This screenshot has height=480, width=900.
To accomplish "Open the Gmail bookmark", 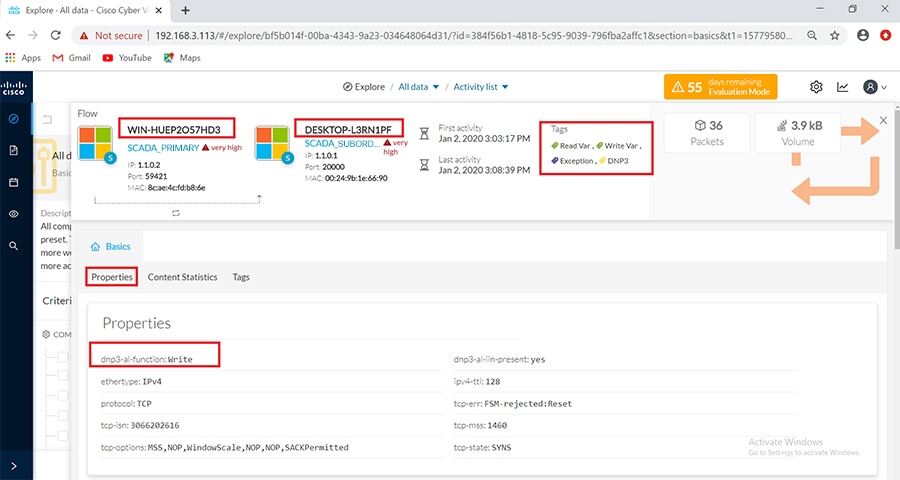I will pos(72,58).
